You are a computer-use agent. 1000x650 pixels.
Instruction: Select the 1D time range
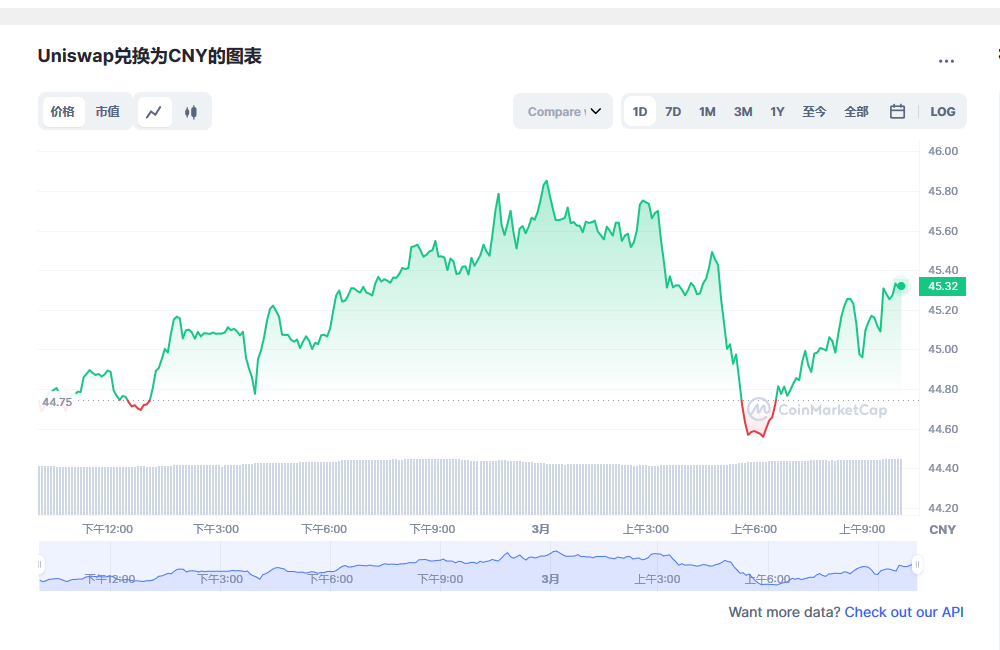point(640,112)
